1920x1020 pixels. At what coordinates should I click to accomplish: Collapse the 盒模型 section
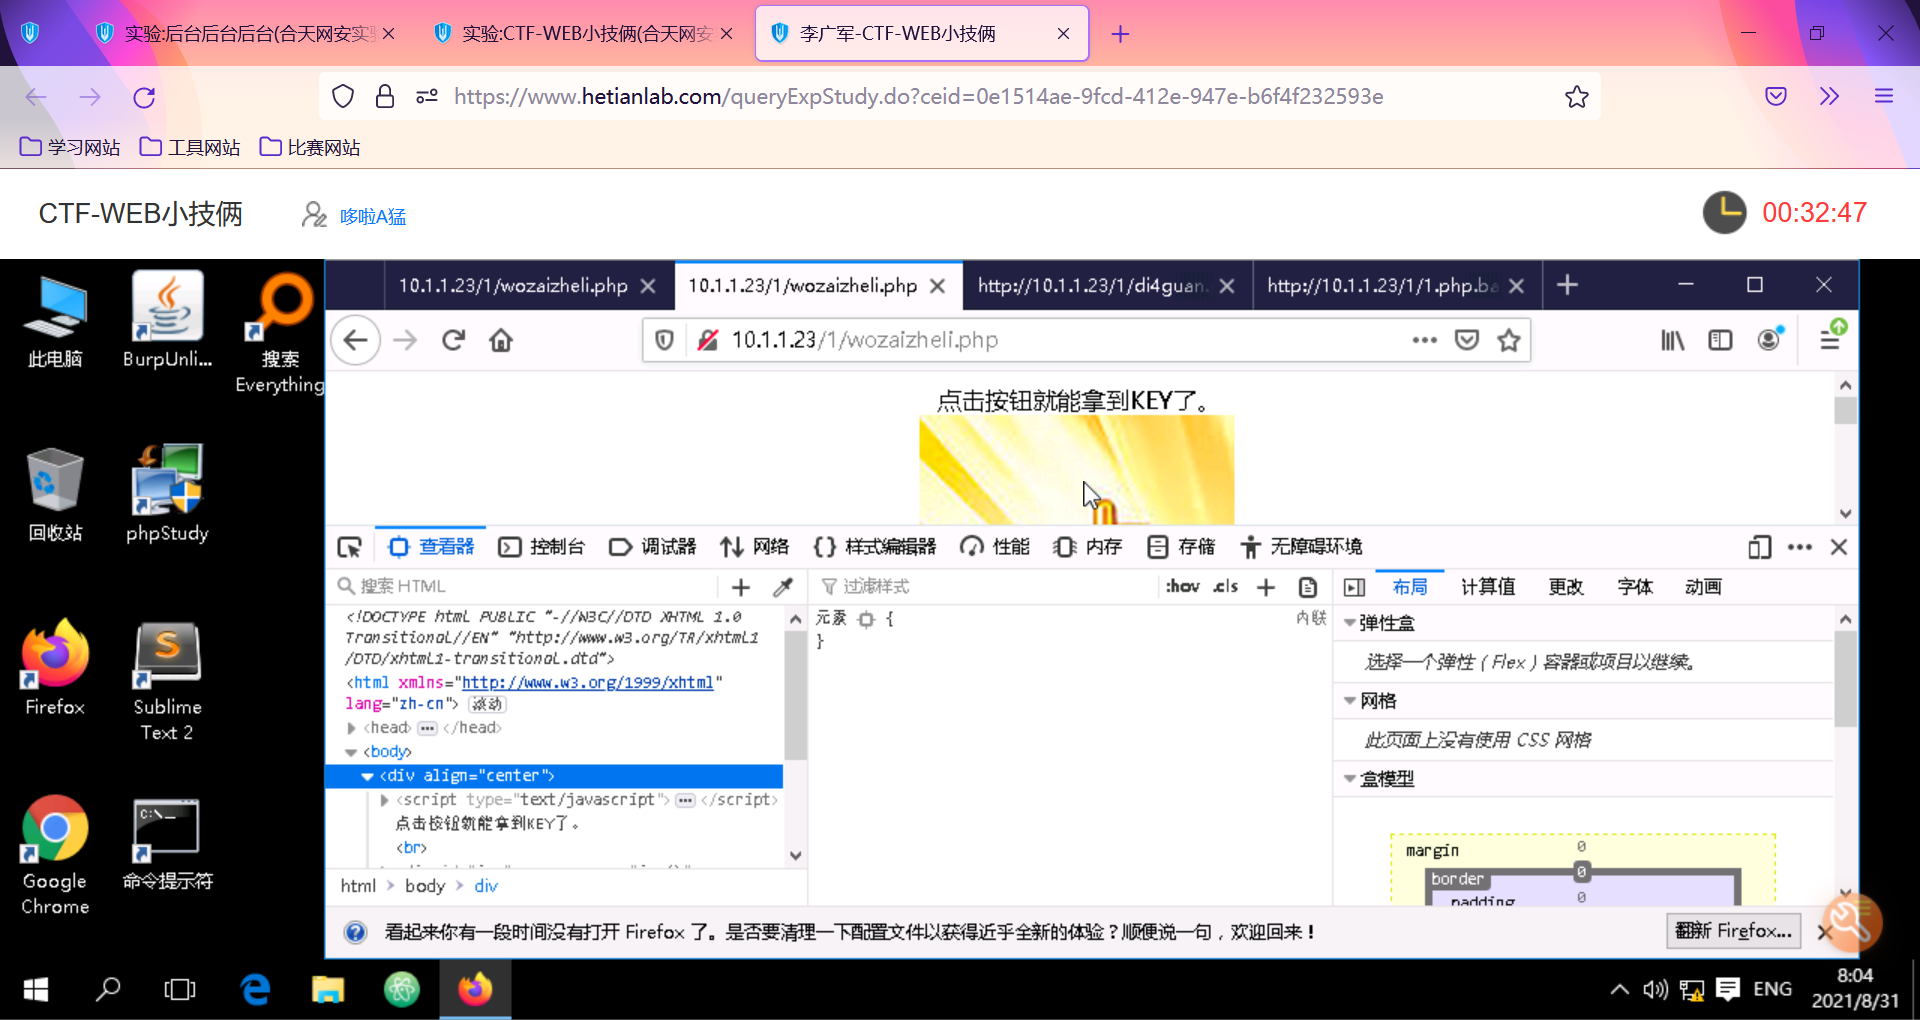pos(1350,779)
